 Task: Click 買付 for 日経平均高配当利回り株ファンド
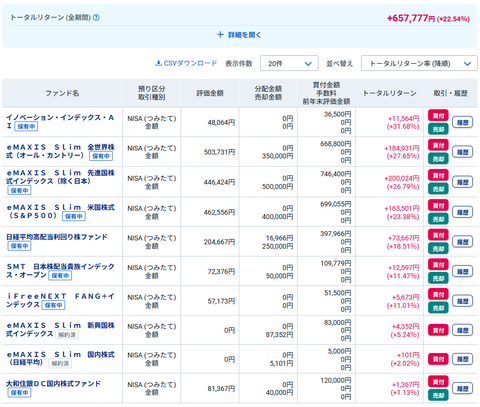[x=438, y=235]
